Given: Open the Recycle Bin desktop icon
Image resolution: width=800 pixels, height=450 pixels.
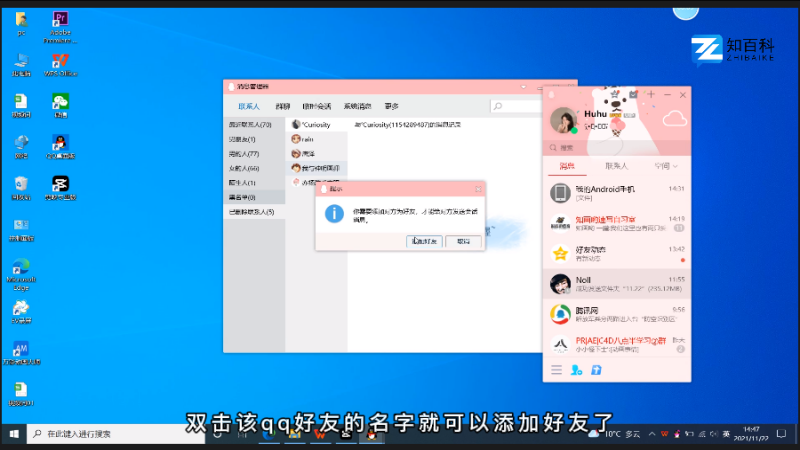Looking at the screenshot, I should point(21,188).
